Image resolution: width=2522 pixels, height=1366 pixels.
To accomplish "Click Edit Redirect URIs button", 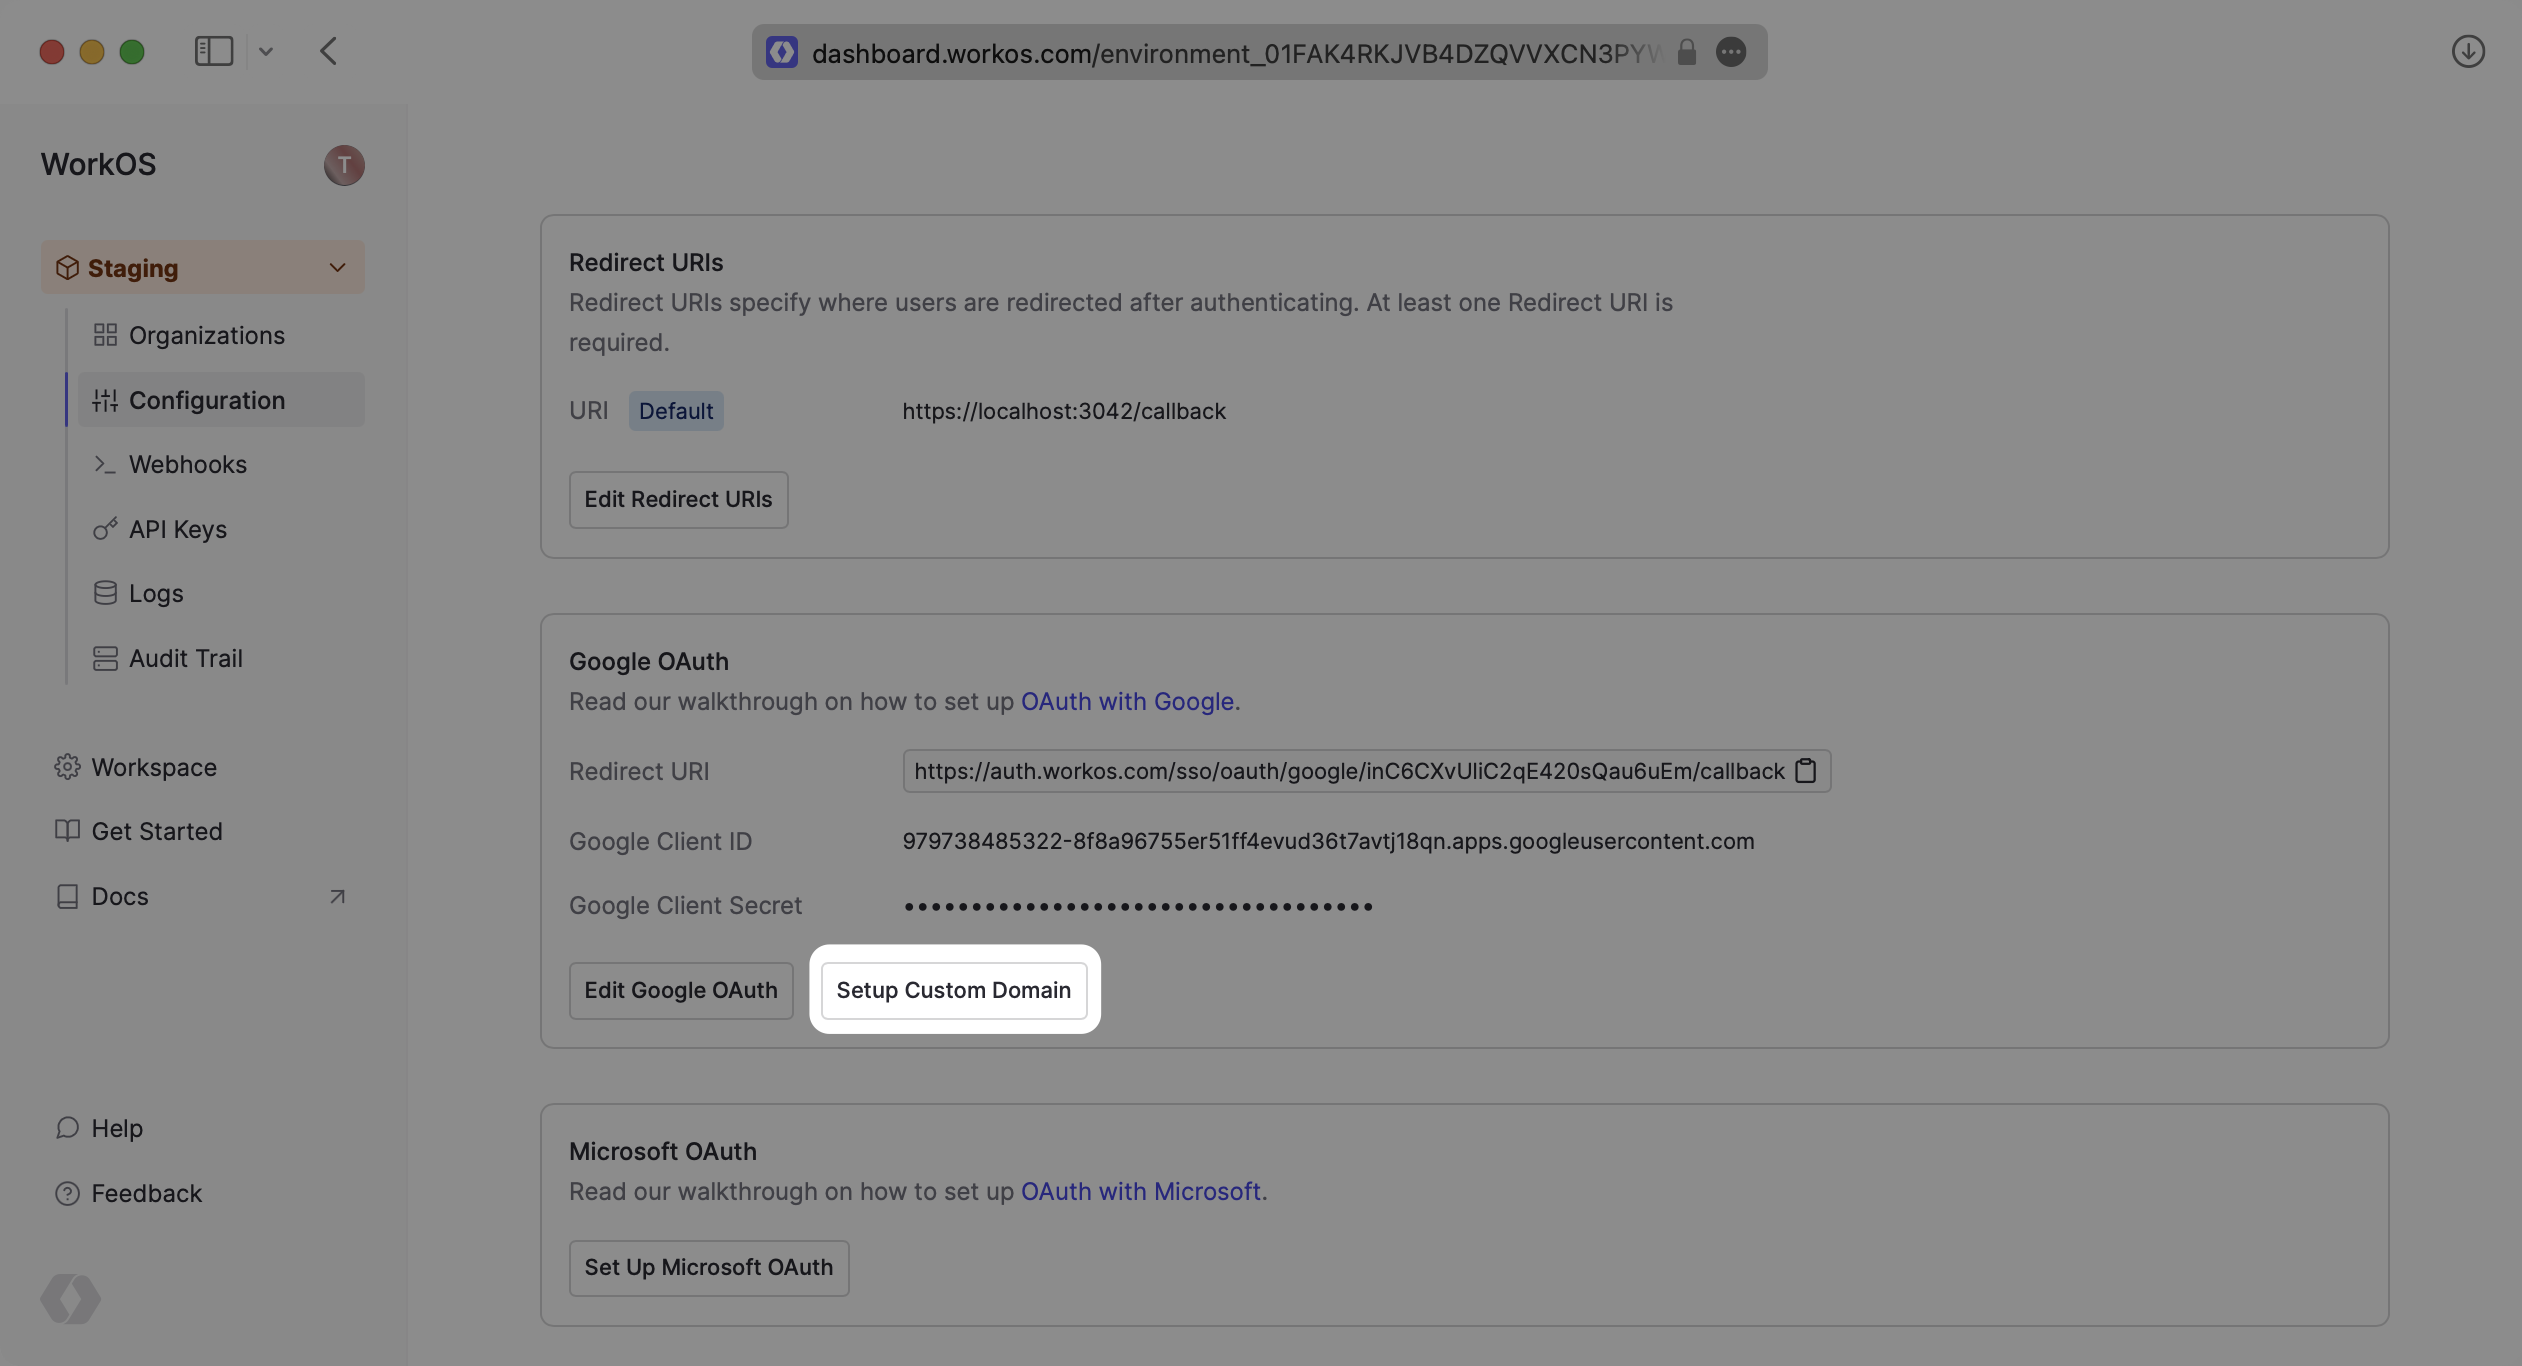I will 678,500.
